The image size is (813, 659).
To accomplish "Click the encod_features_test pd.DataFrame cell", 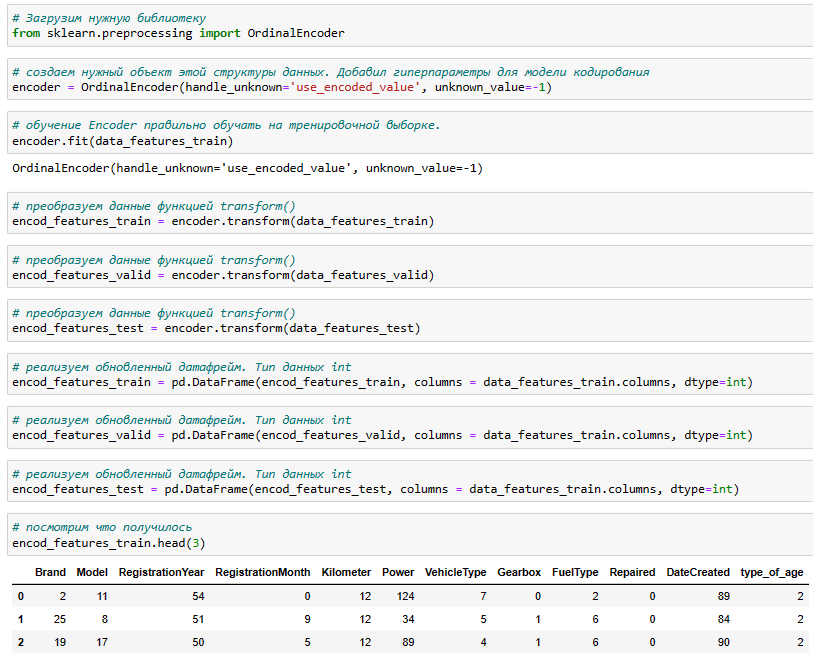I will 410,481.
